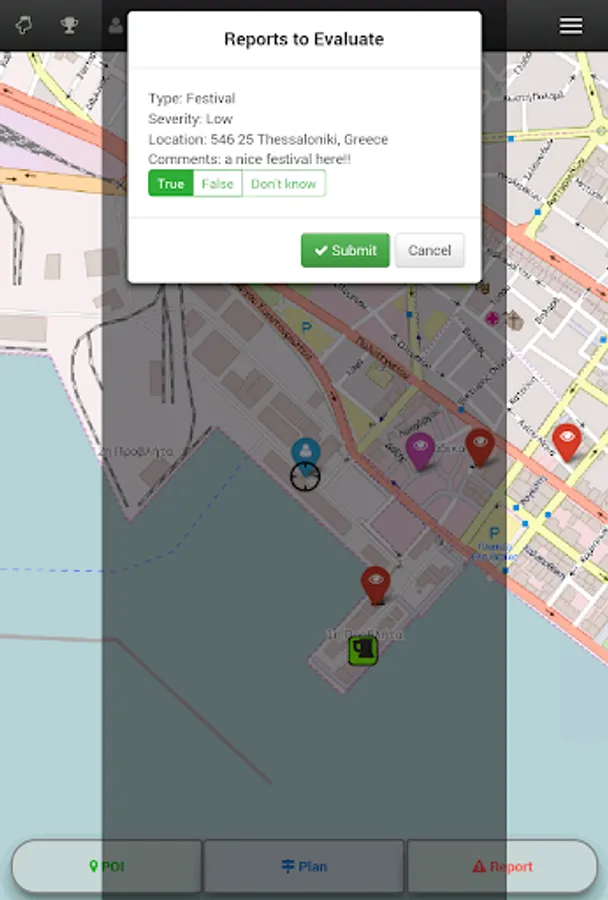Tap the leftmost icon in the top bar
608x900 pixels.
coord(24,25)
